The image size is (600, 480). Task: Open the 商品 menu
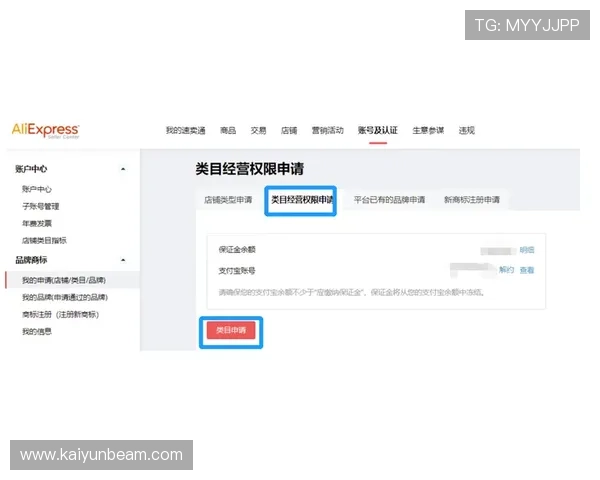pyautogui.click(x=228, y=131)
